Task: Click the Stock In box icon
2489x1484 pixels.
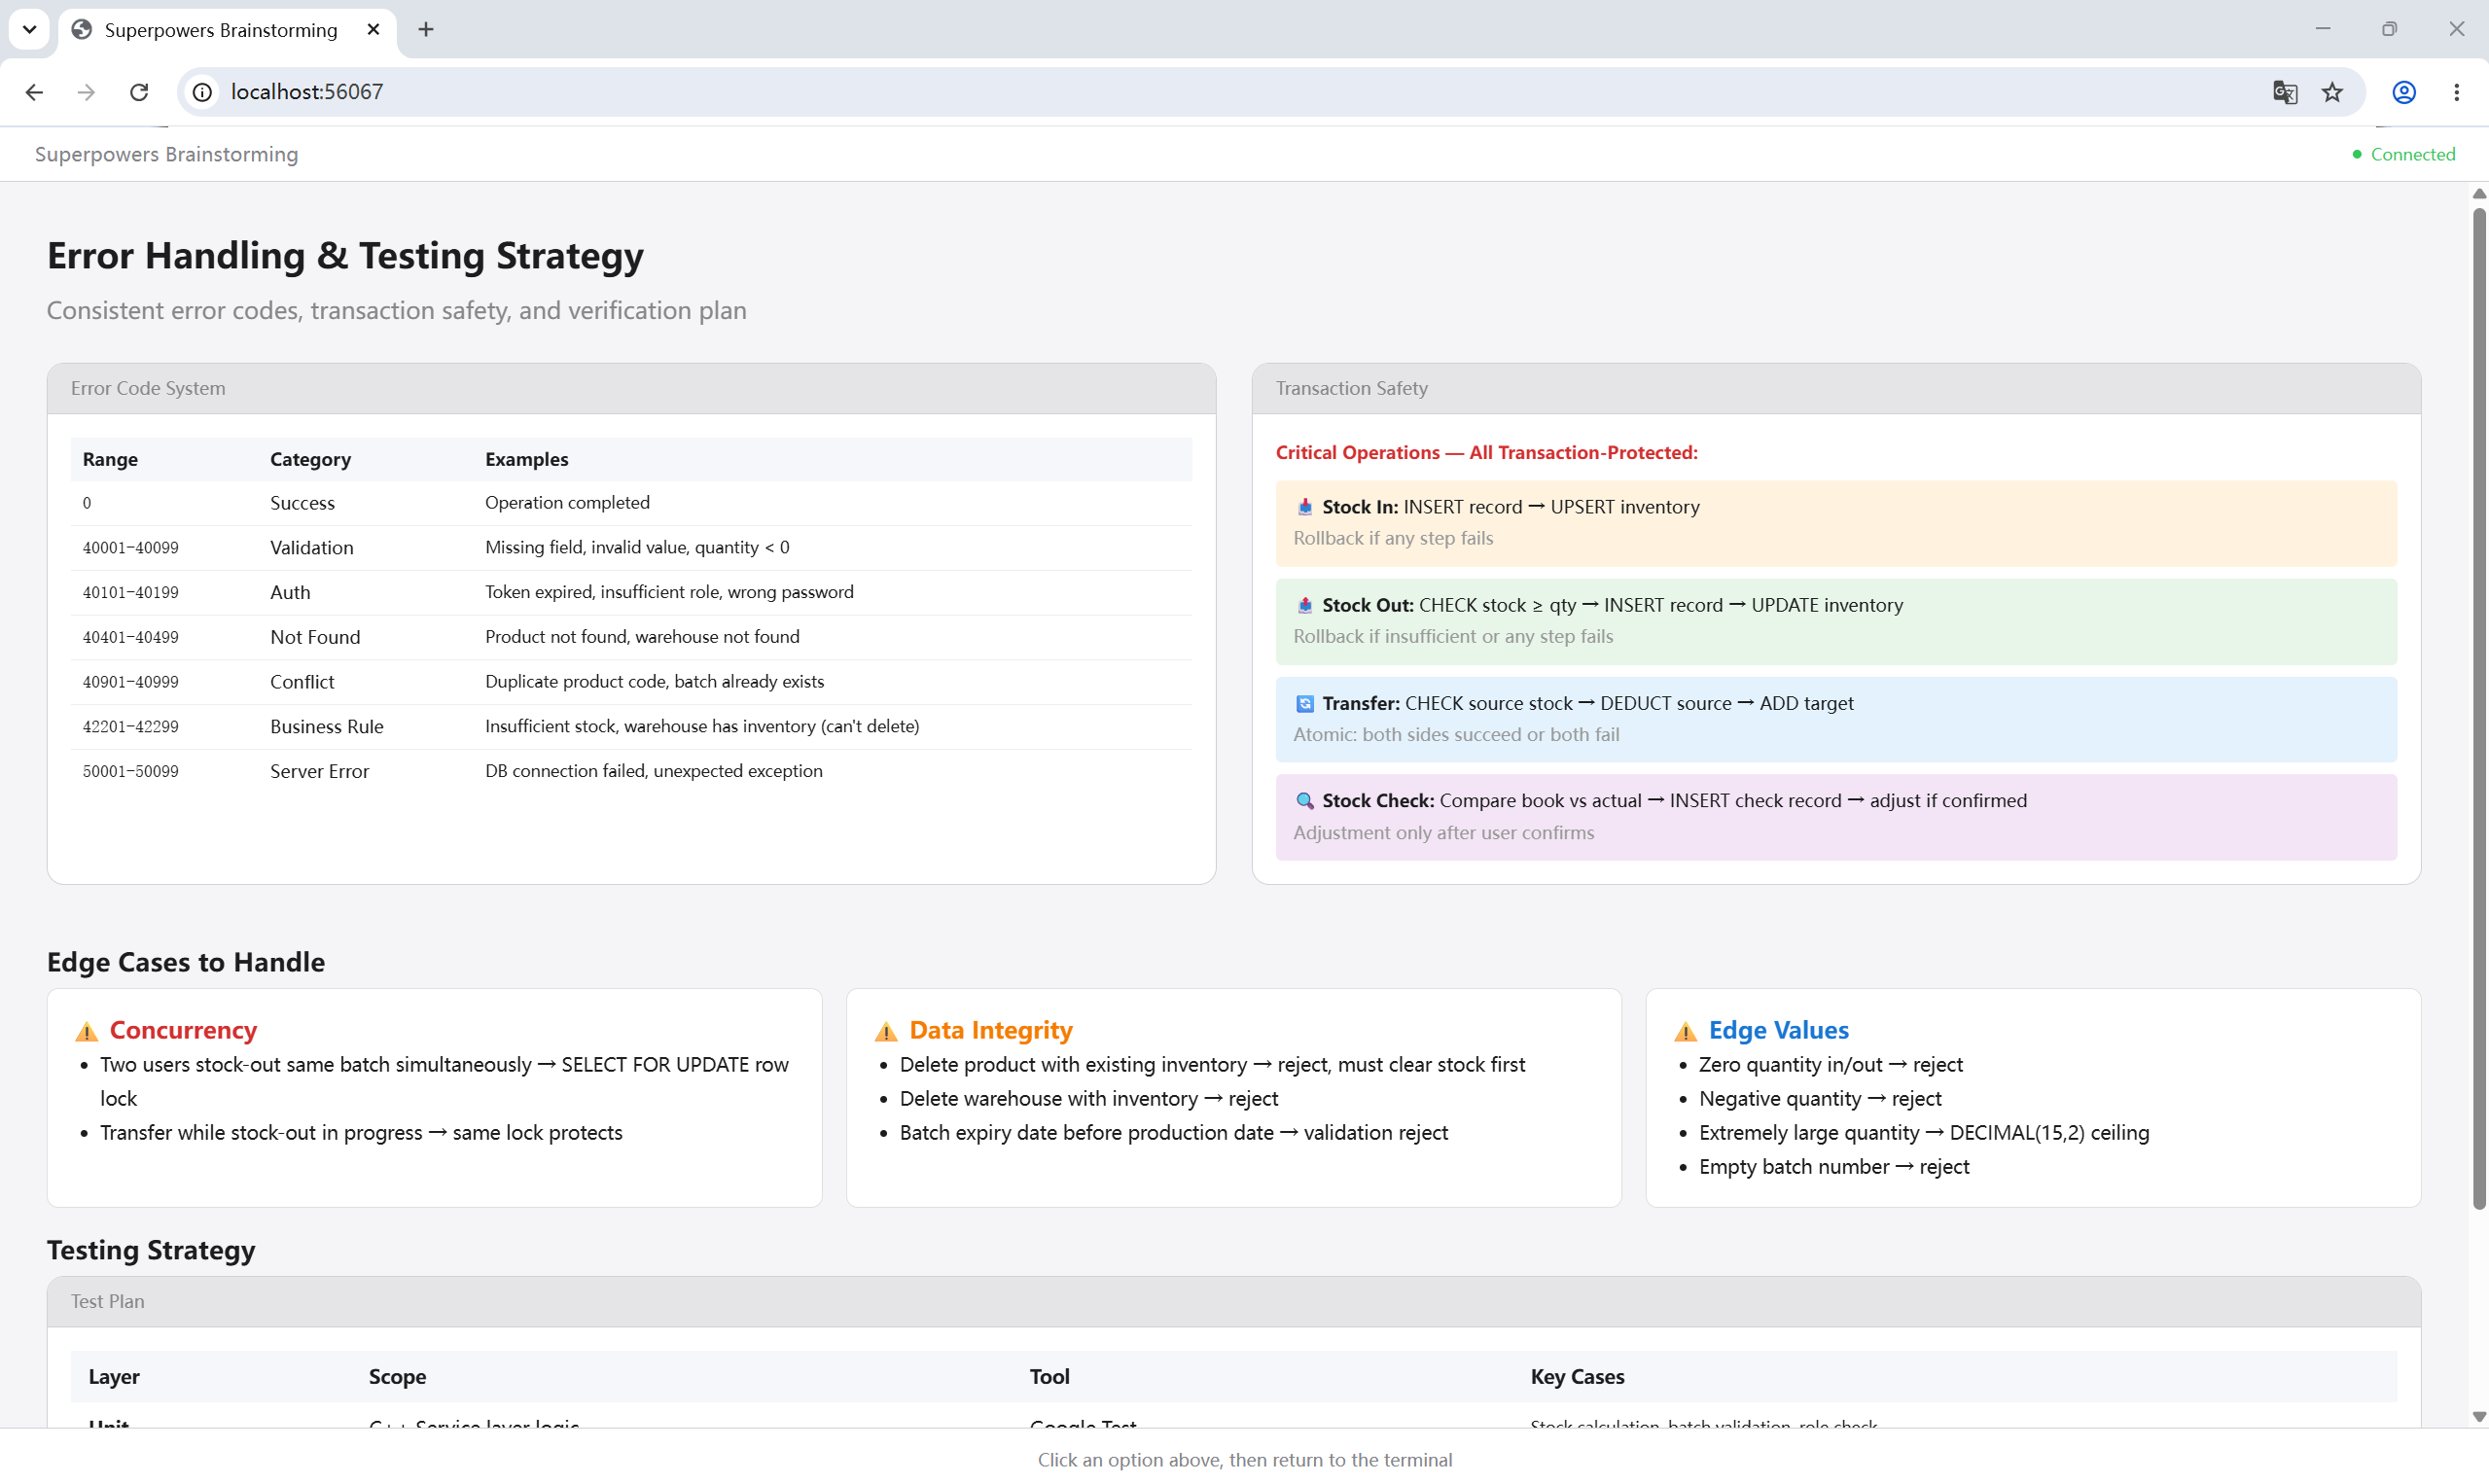Action: 1304,507
